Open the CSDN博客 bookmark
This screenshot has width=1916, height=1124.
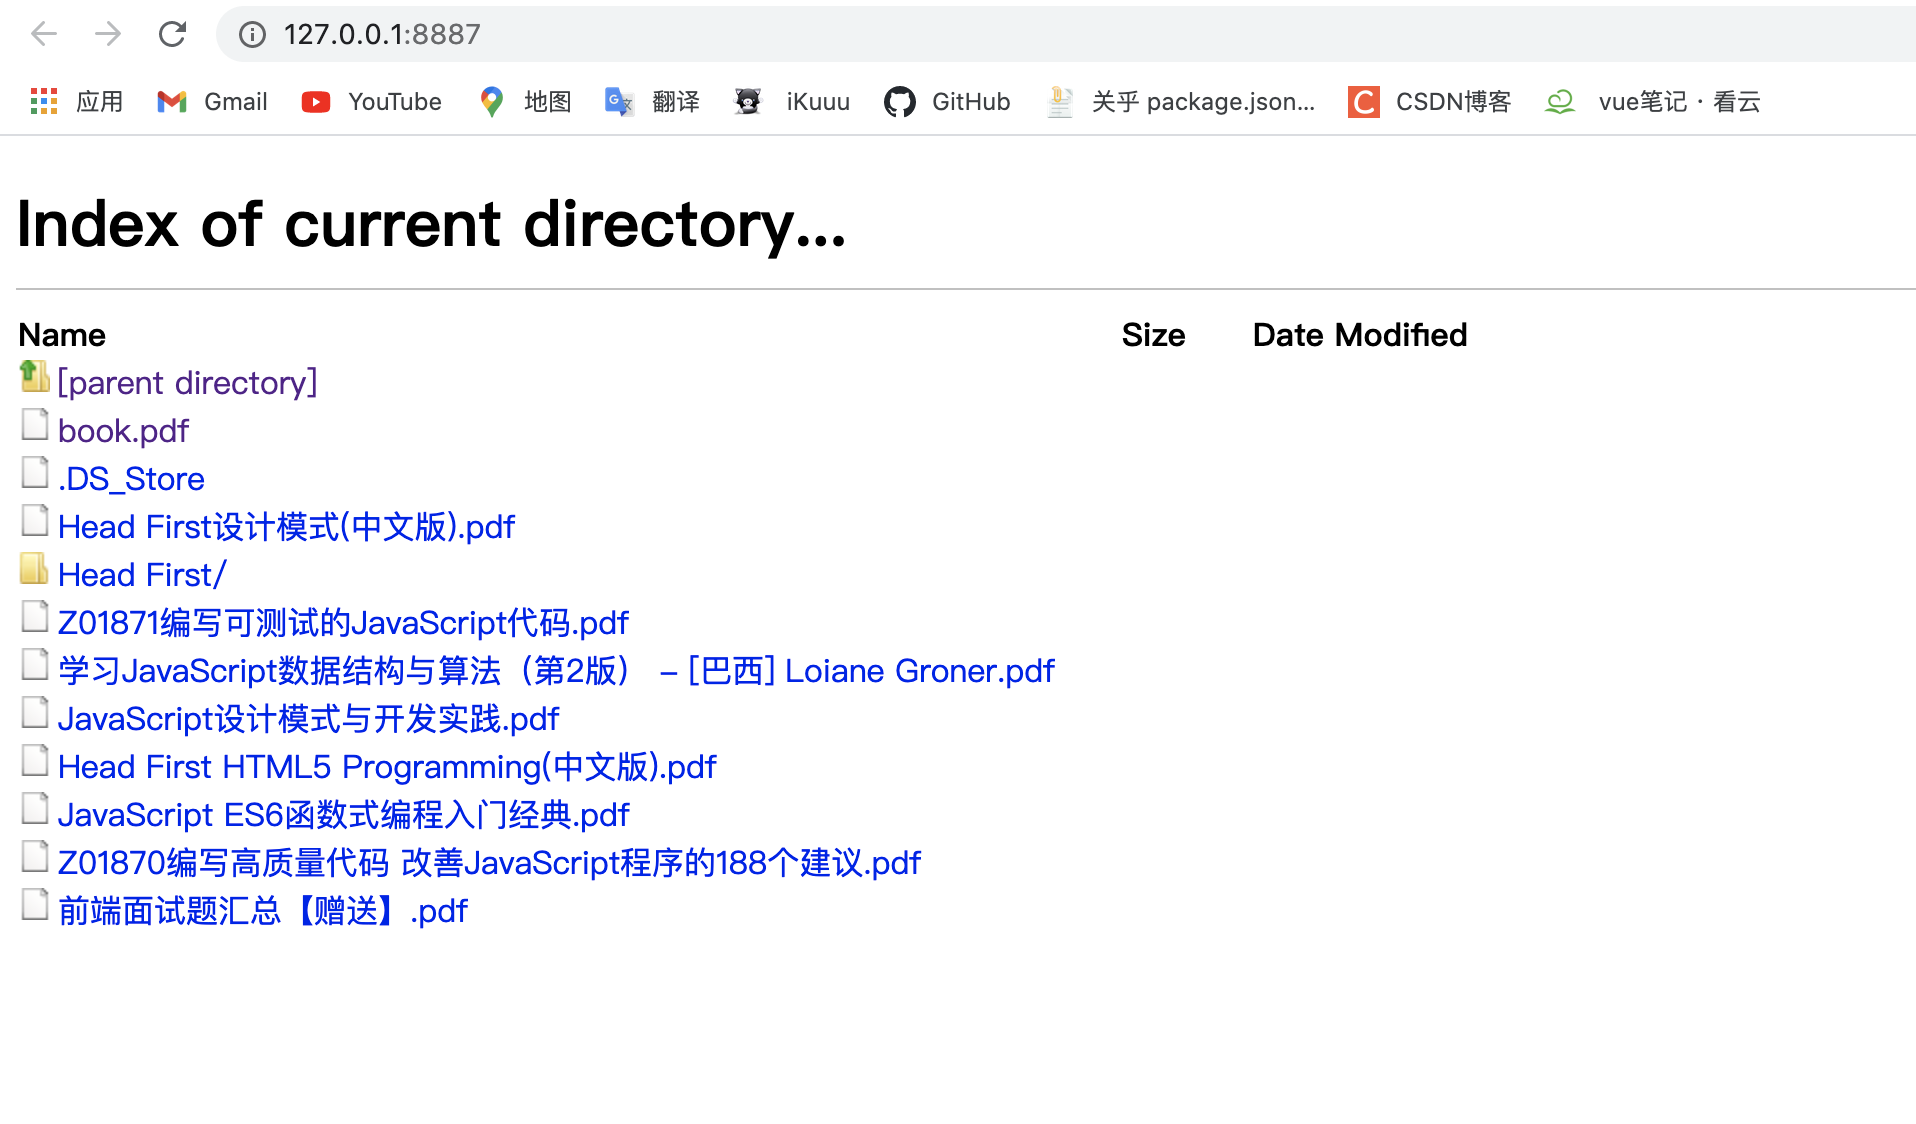point(1429,101)
